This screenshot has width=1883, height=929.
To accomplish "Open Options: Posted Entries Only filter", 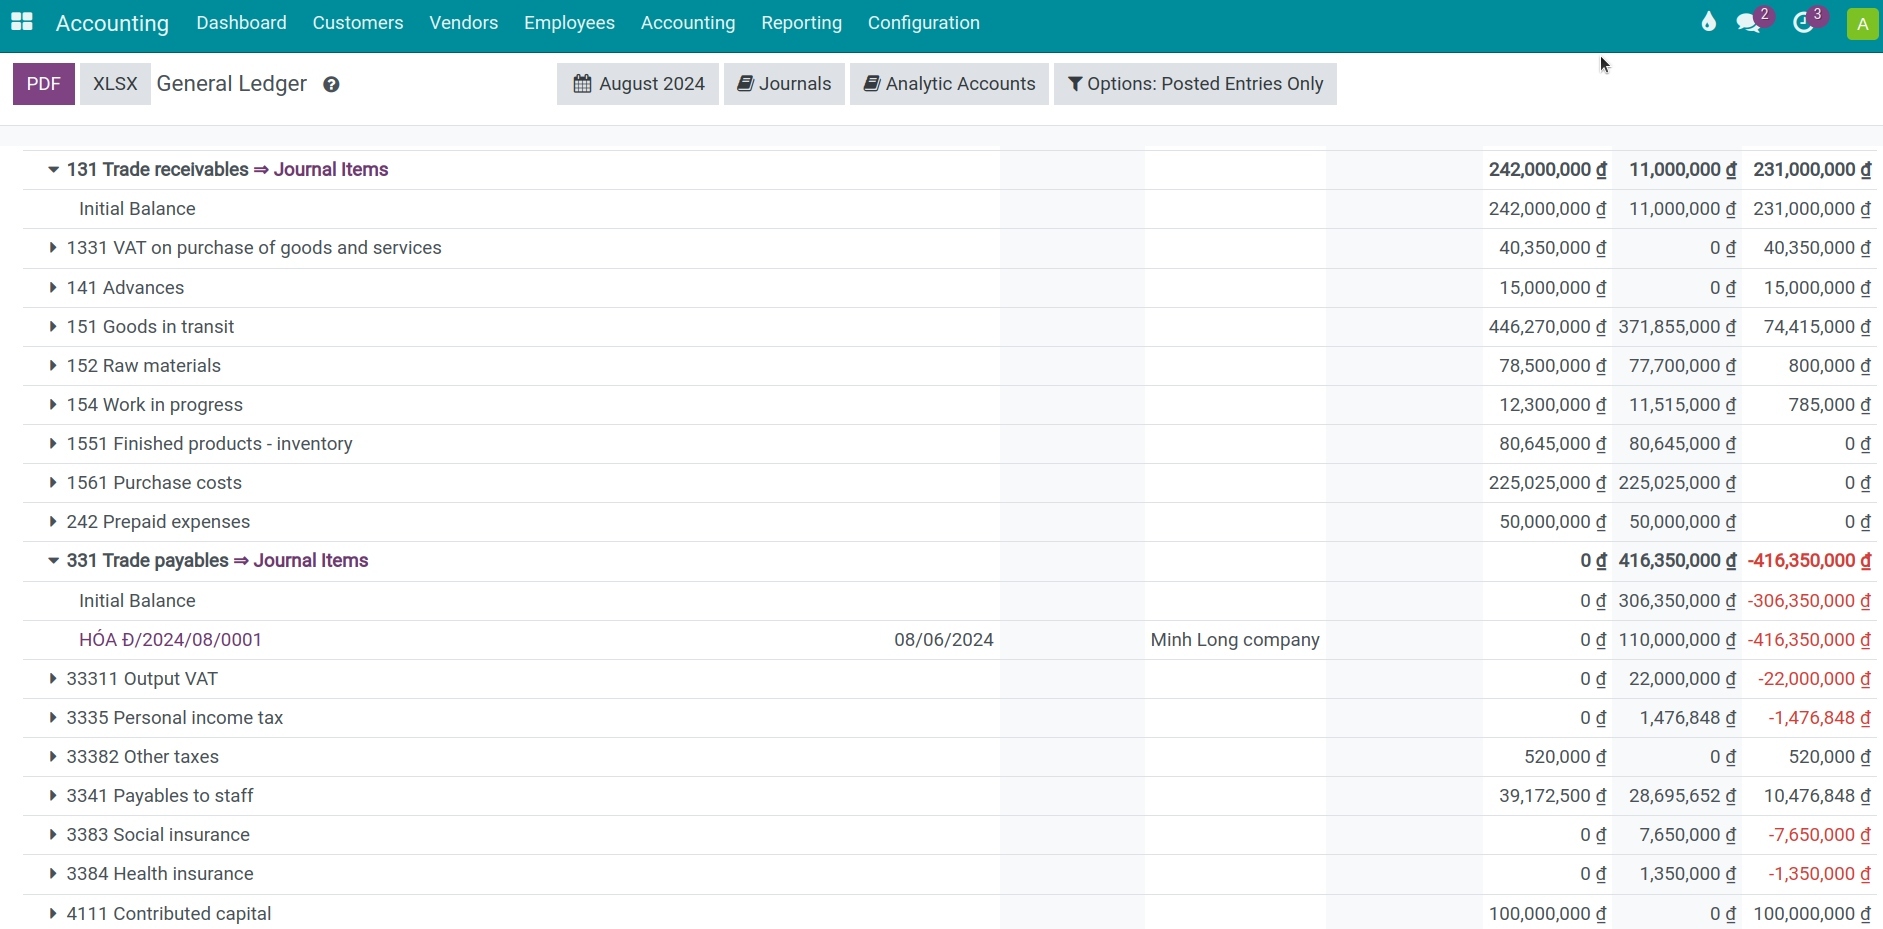I will [1195, 84].
